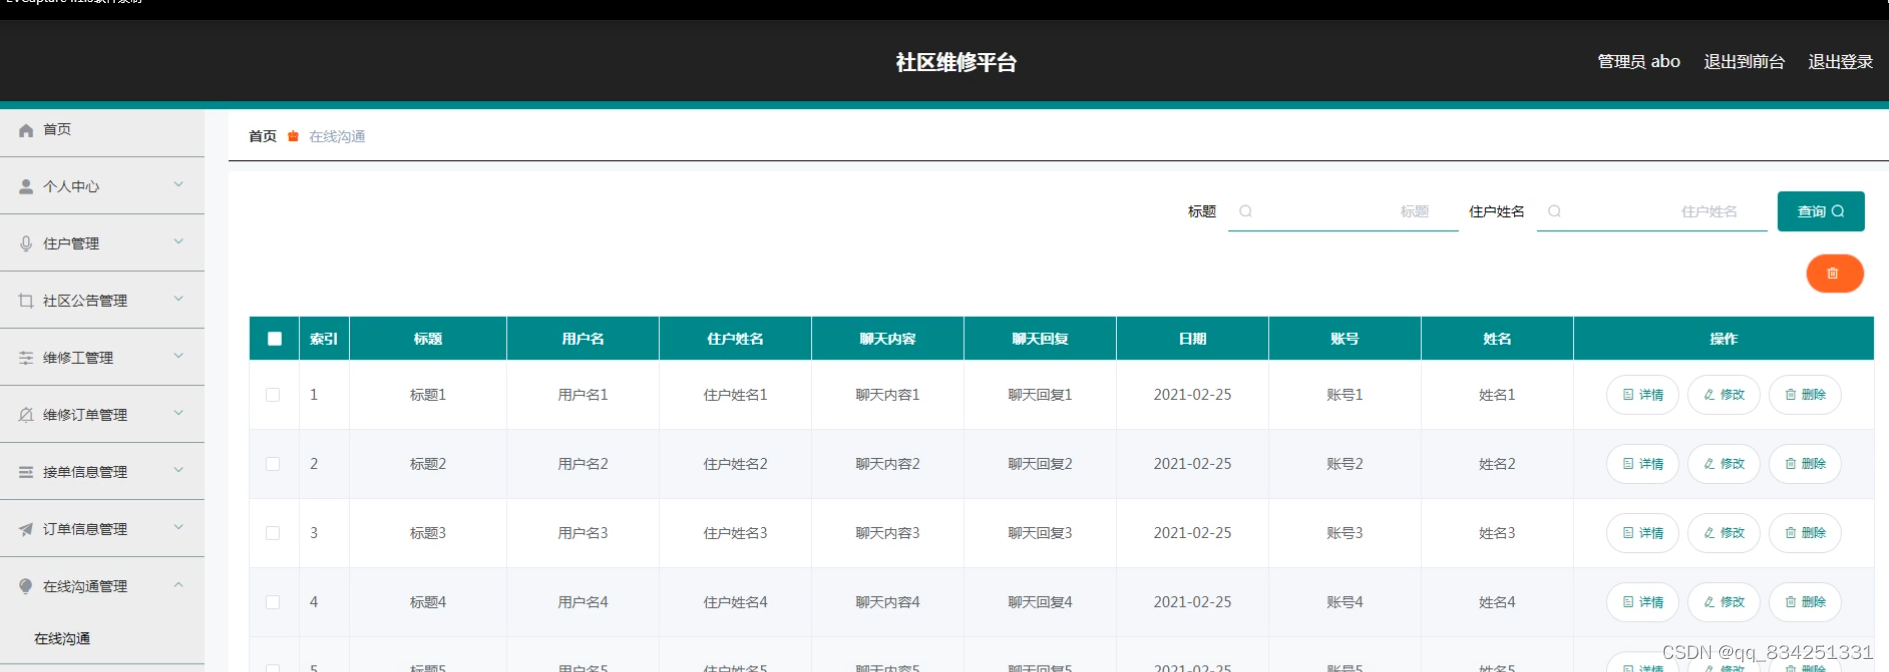1889x672 pixels.
Task: Open the 个人中心 sidebar menu item
Action: coord(102,187)
